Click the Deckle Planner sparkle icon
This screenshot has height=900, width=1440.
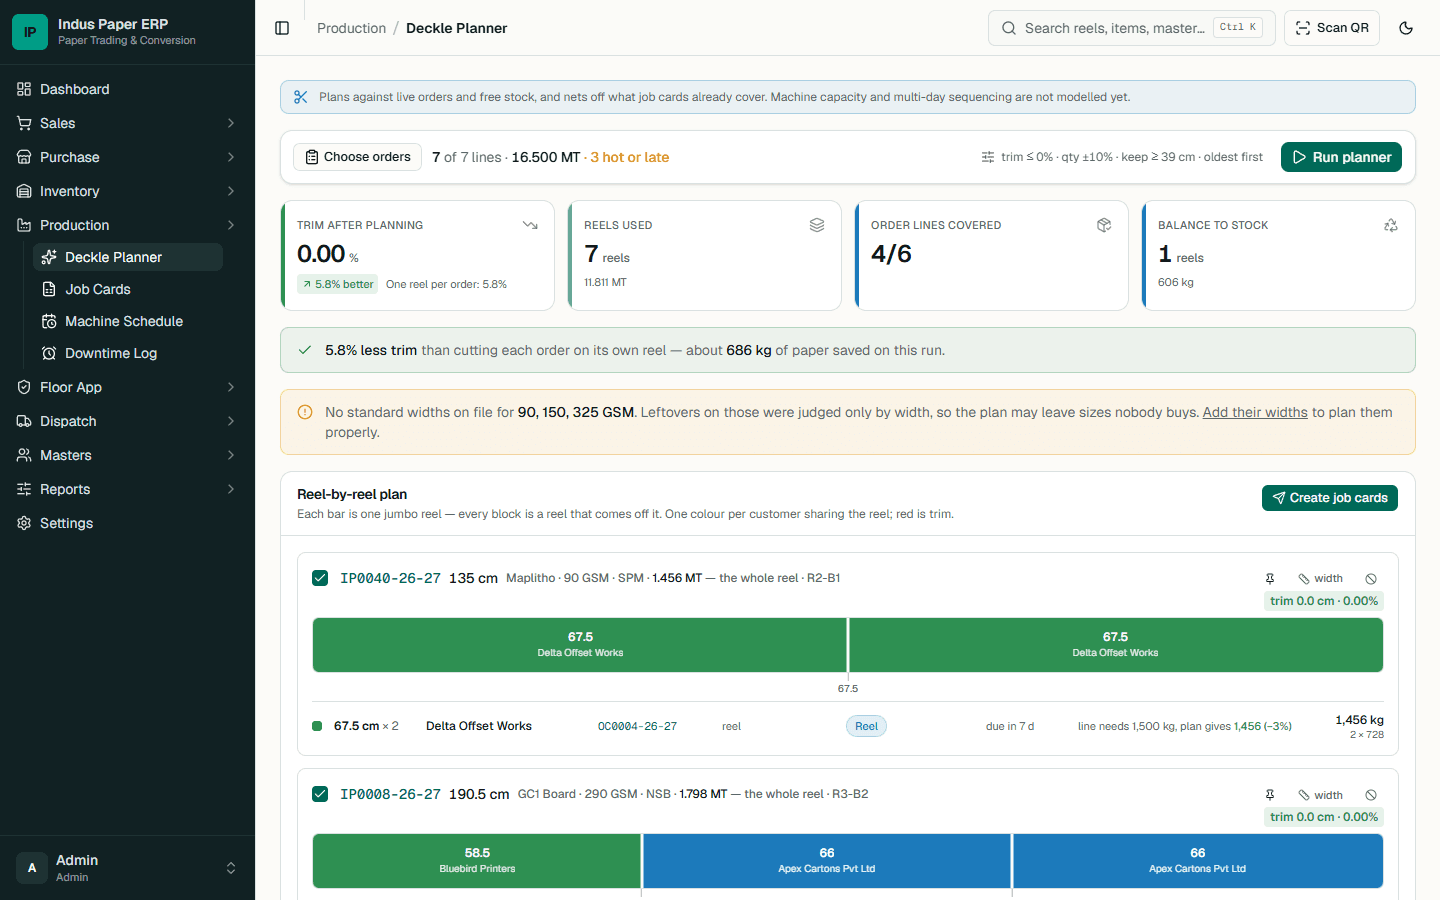pos(49,257)
